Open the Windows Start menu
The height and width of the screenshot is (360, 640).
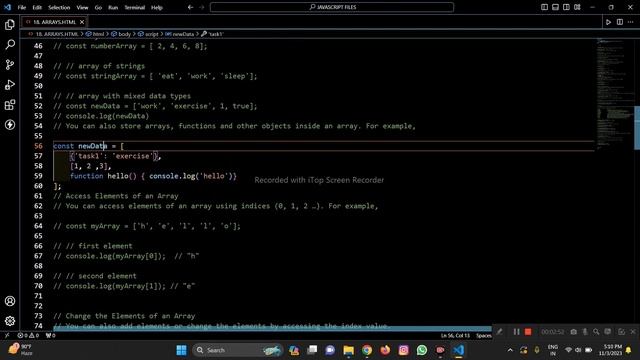pyautogui.click(x=181, y=350)
